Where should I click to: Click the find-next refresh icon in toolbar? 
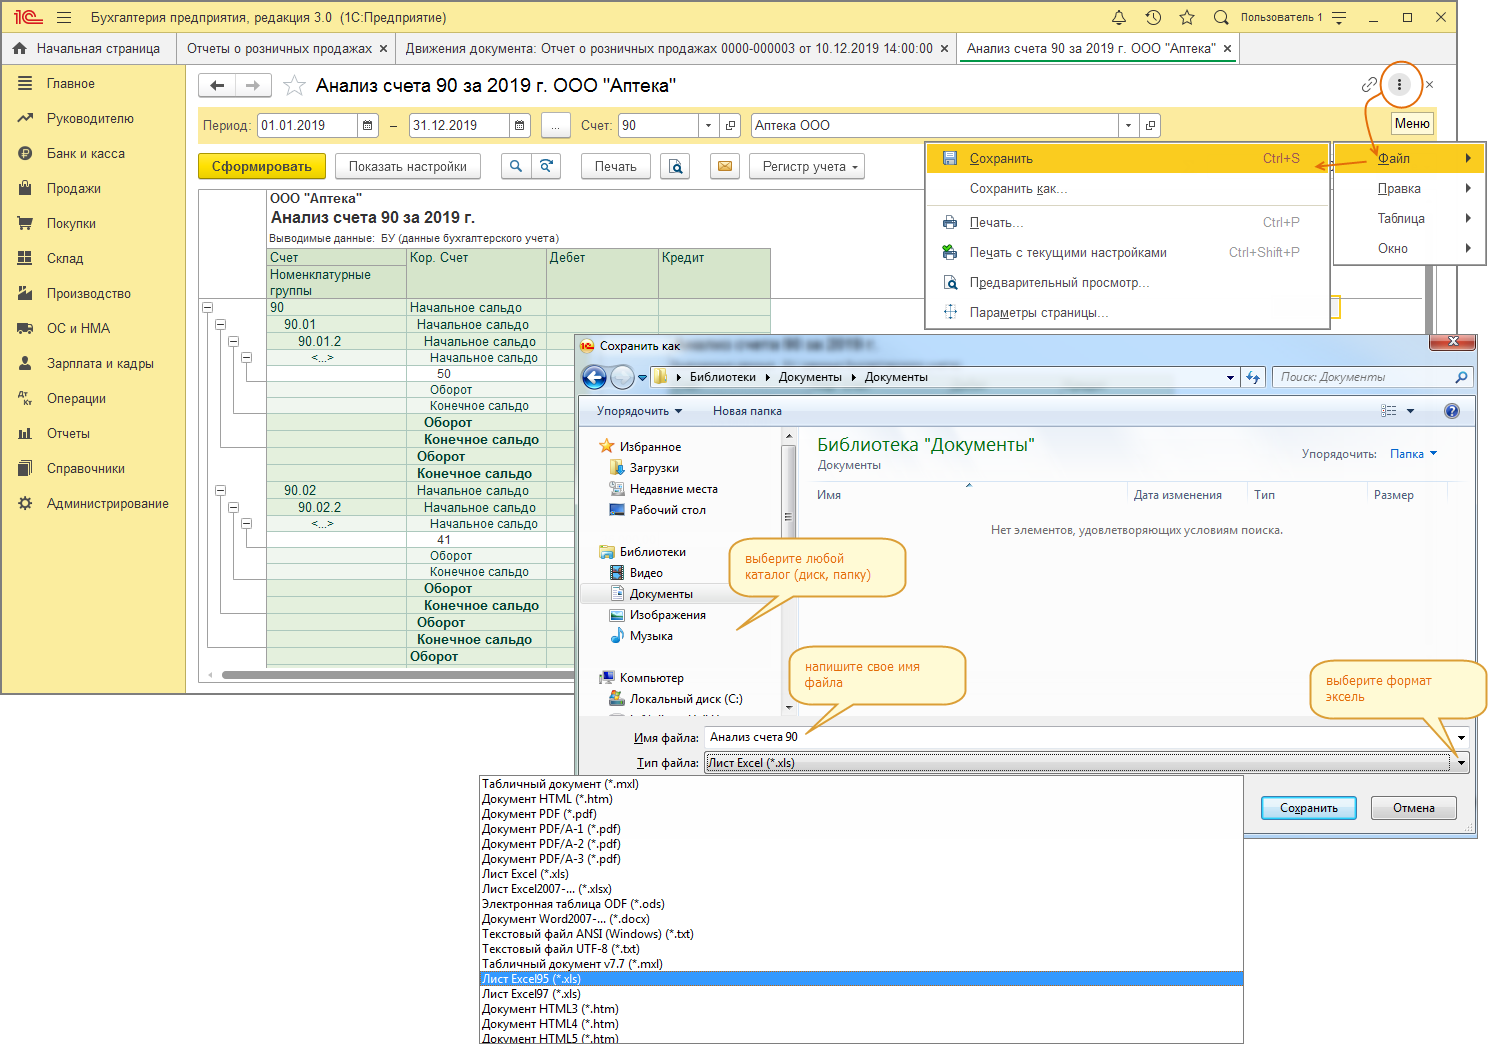(546, 166)
